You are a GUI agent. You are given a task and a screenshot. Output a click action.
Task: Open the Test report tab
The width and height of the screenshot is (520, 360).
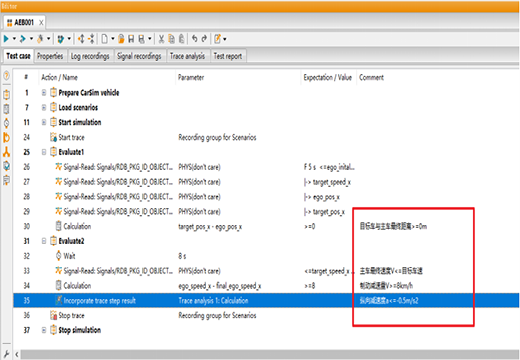tap(228, 56)
